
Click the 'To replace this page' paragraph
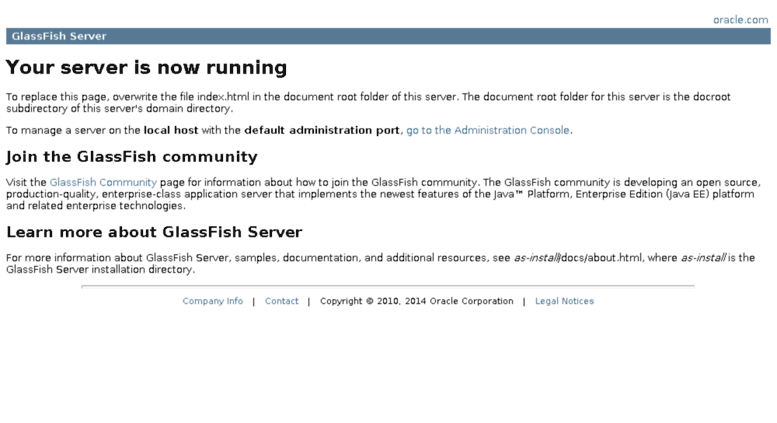[368, 103]
